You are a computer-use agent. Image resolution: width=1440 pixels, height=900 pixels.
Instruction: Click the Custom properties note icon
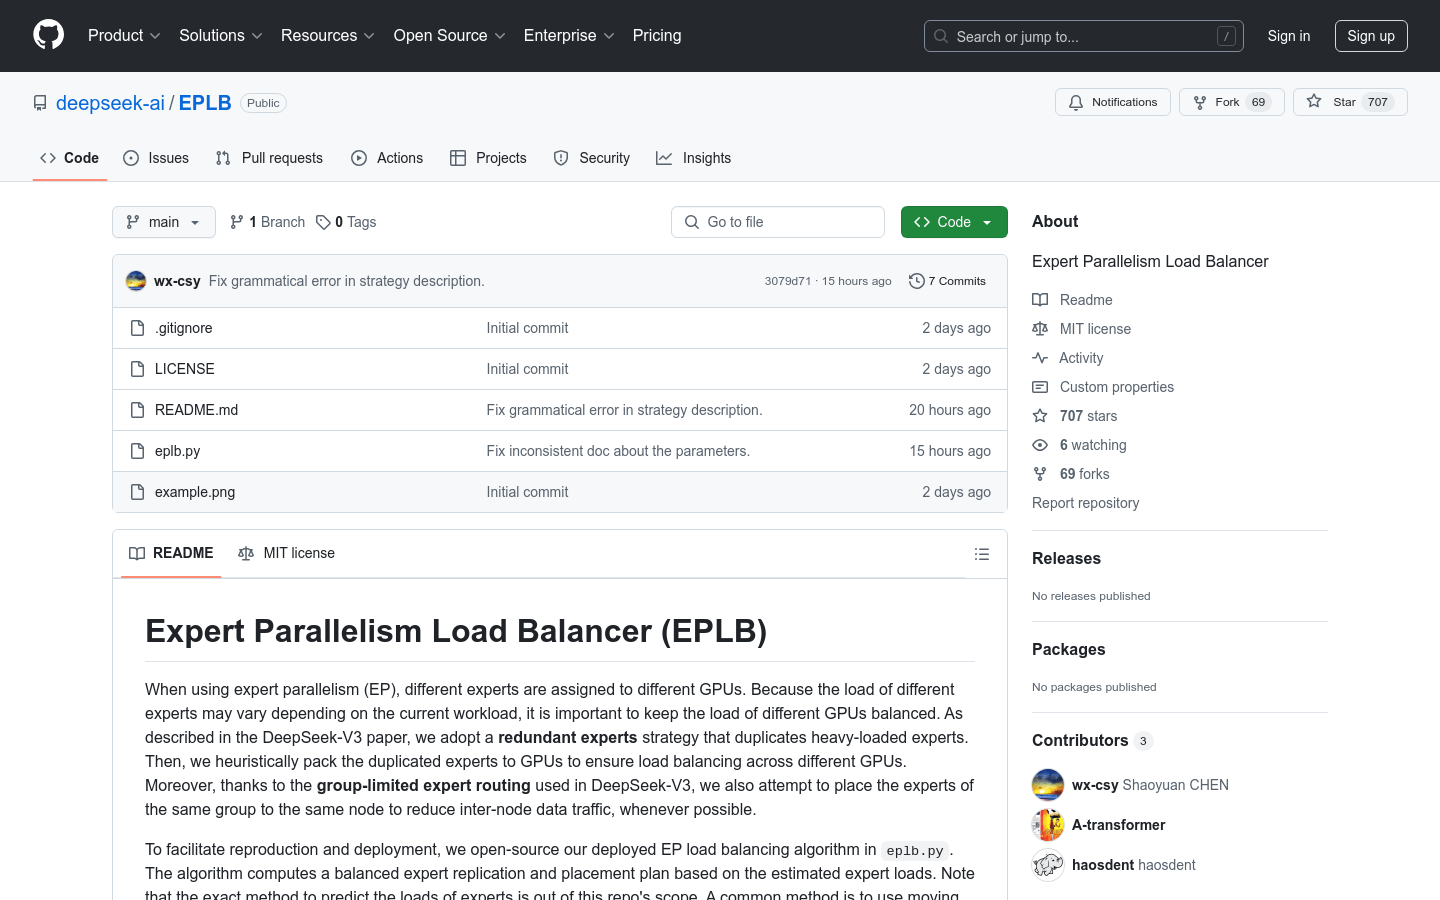coord(1040,387)
